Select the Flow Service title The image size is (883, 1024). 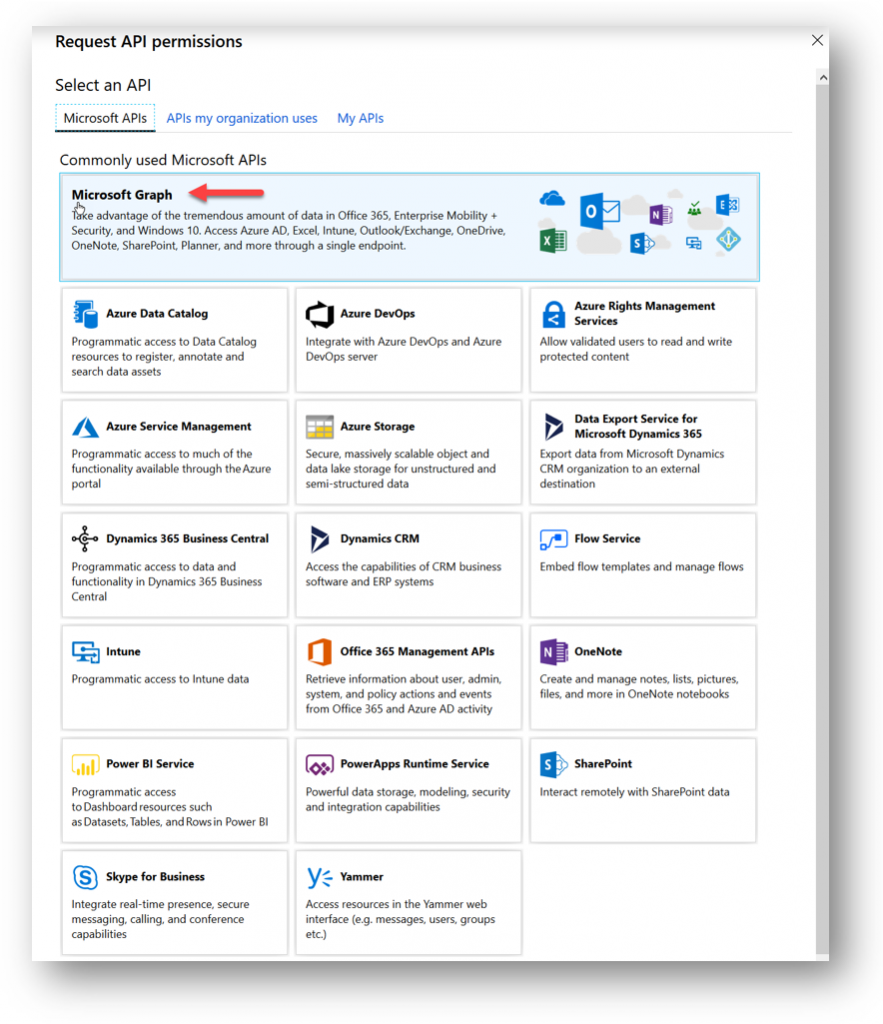(607, 539)
